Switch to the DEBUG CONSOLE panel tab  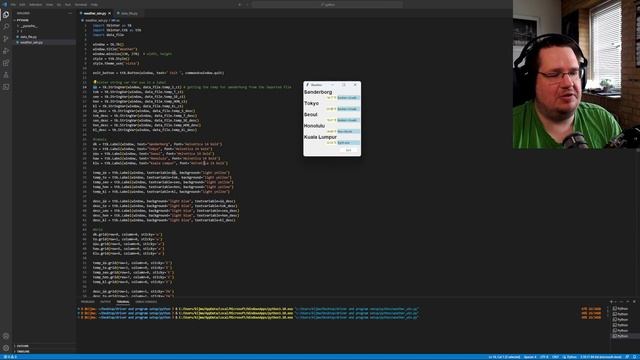click(146, 302)
